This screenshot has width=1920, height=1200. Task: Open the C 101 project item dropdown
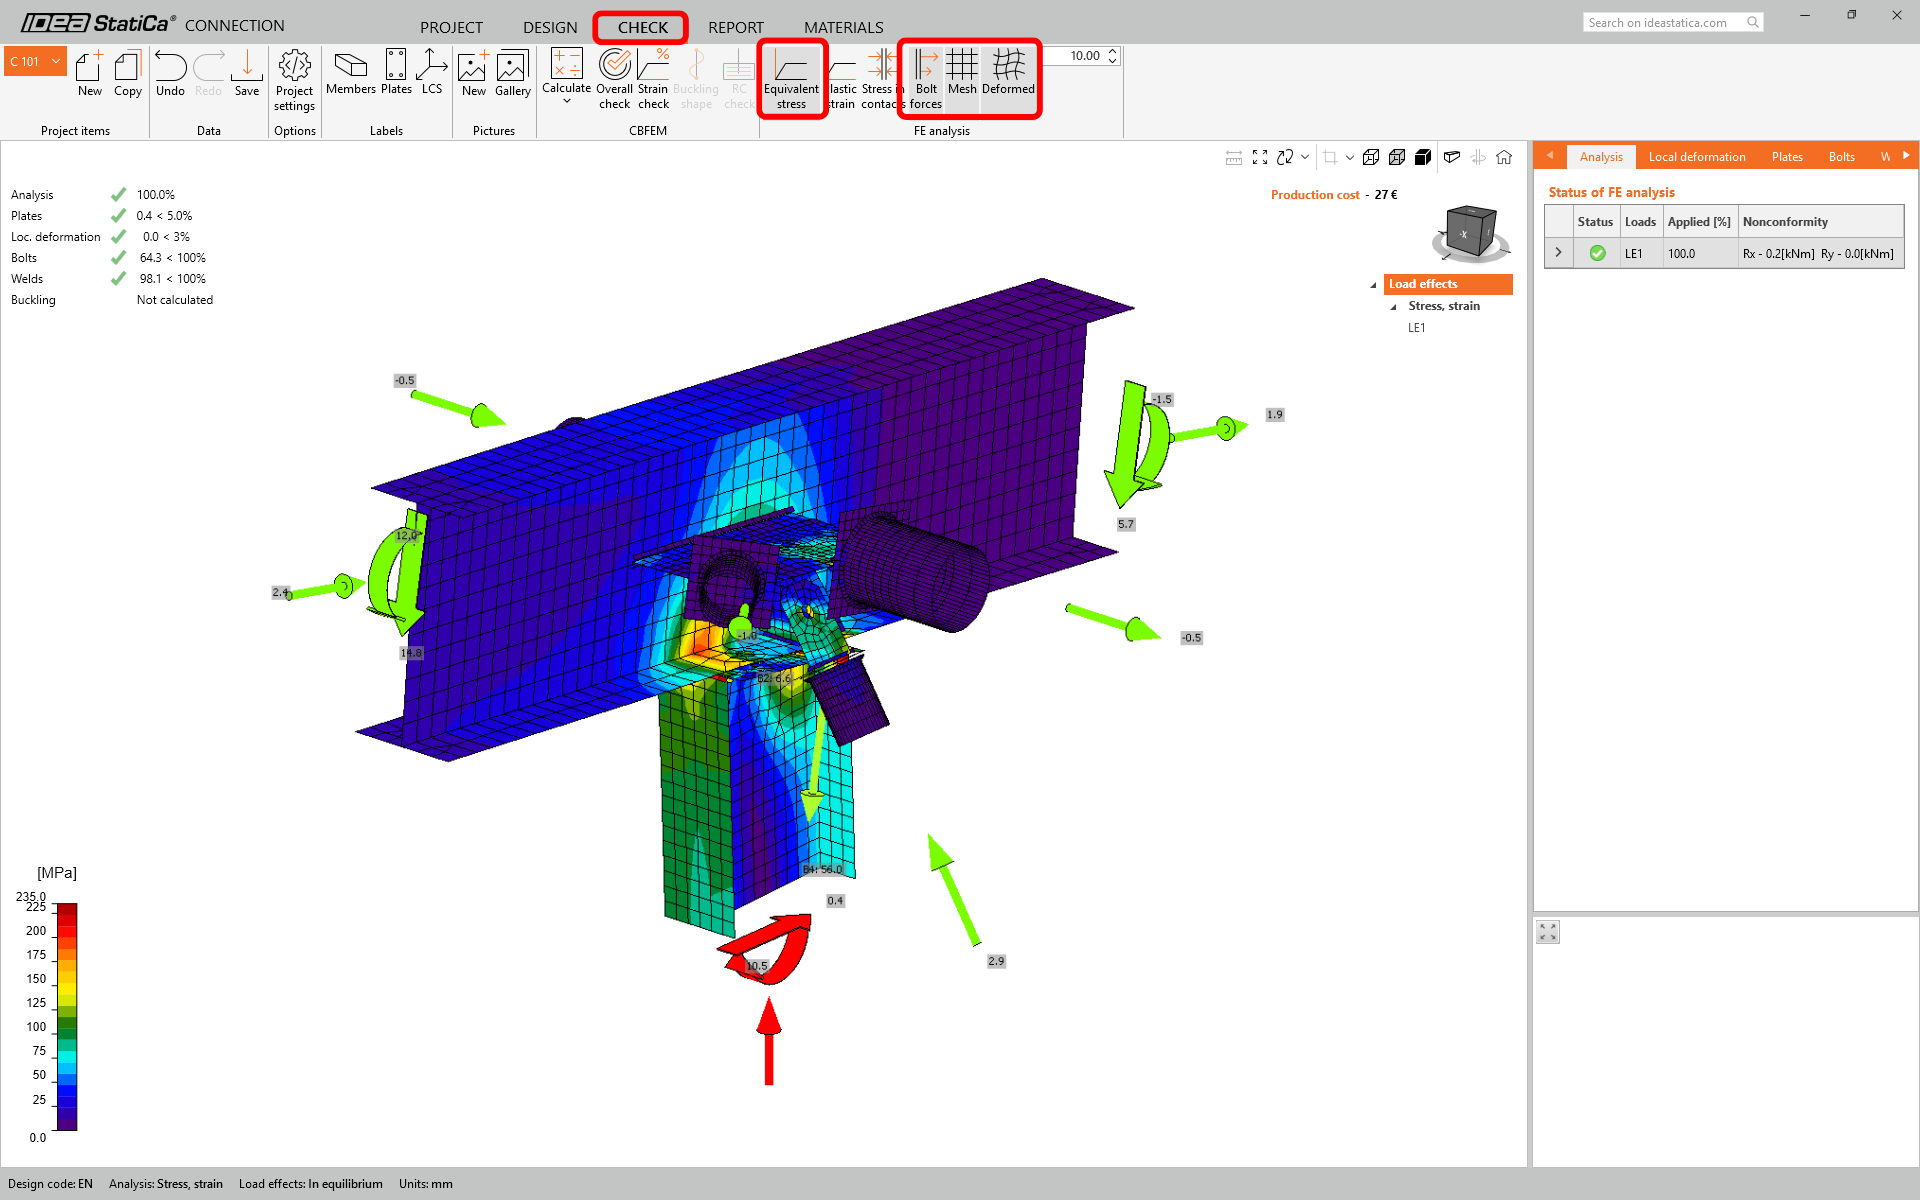click(56, 62)
